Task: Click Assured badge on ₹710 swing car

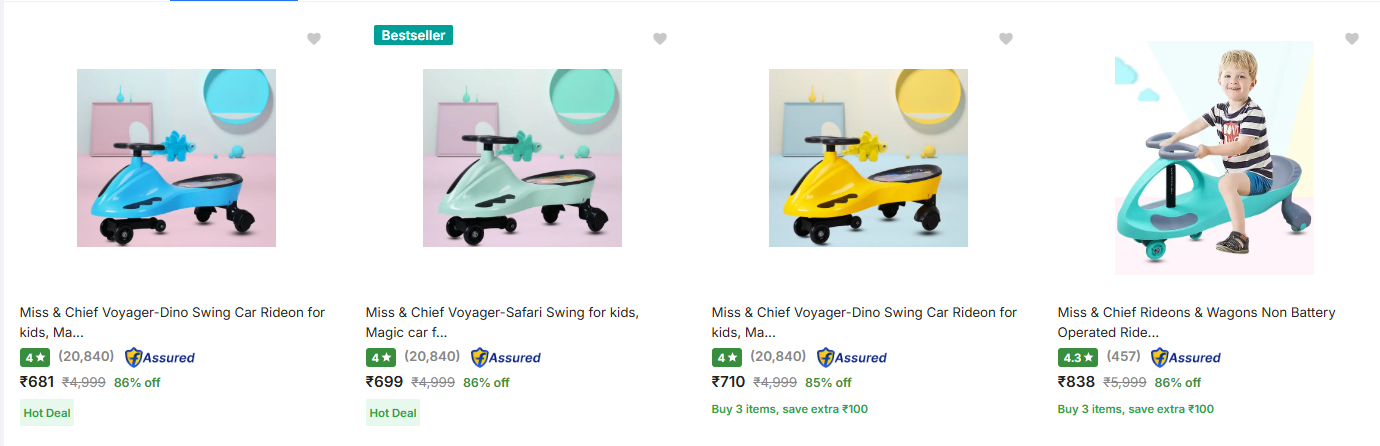Action: 852,357
